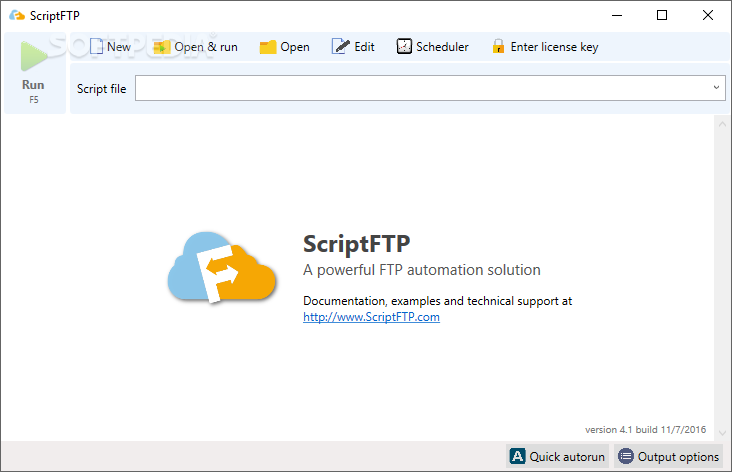The image size is (732, 472).
Task: Select Enter license key
Action: [545, 47]
